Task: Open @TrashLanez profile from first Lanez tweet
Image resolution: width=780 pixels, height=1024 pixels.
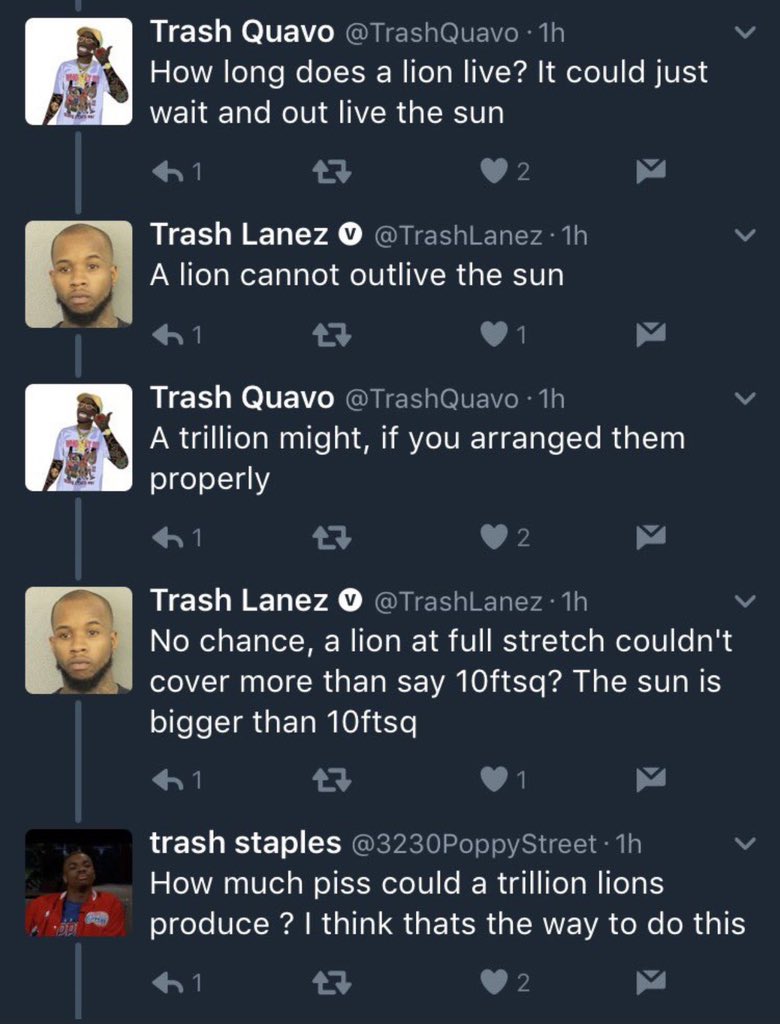Action: click(457, 235)
